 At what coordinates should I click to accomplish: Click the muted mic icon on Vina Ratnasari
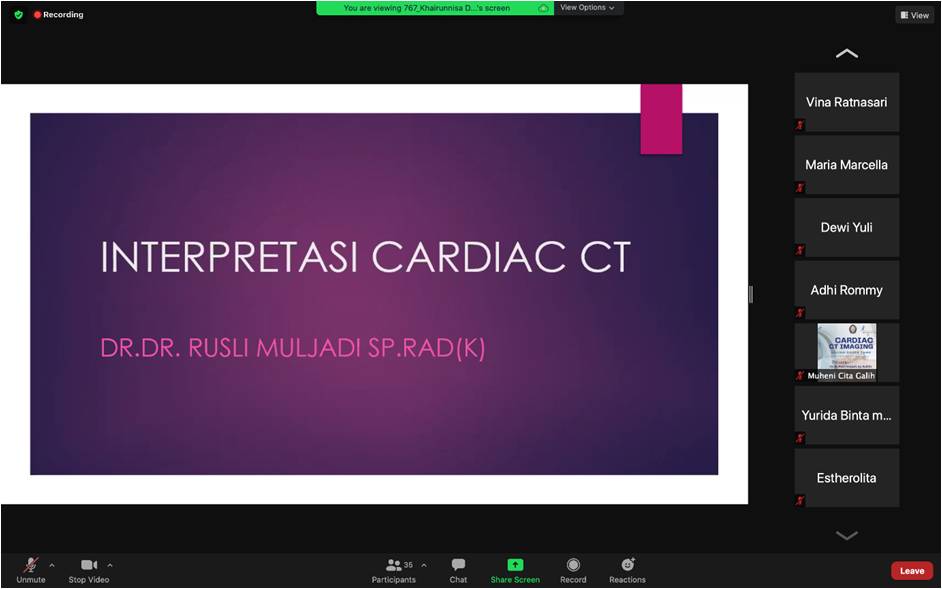800,125
